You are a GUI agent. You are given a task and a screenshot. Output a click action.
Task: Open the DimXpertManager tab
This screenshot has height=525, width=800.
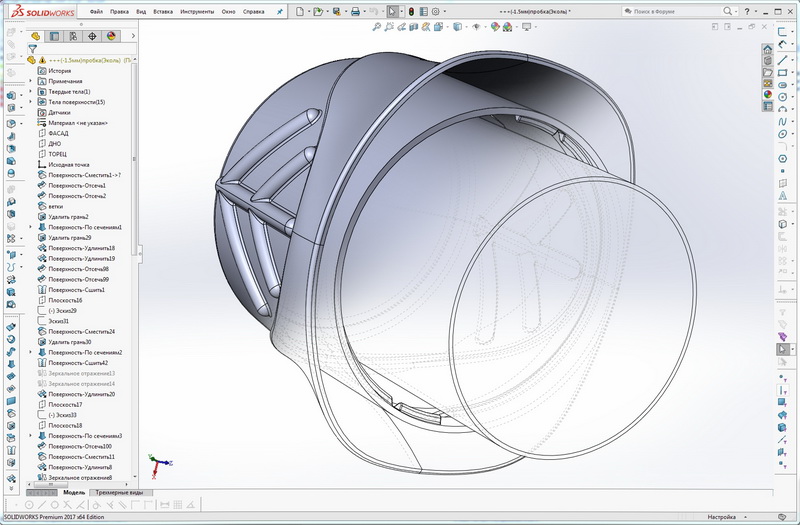92,36
